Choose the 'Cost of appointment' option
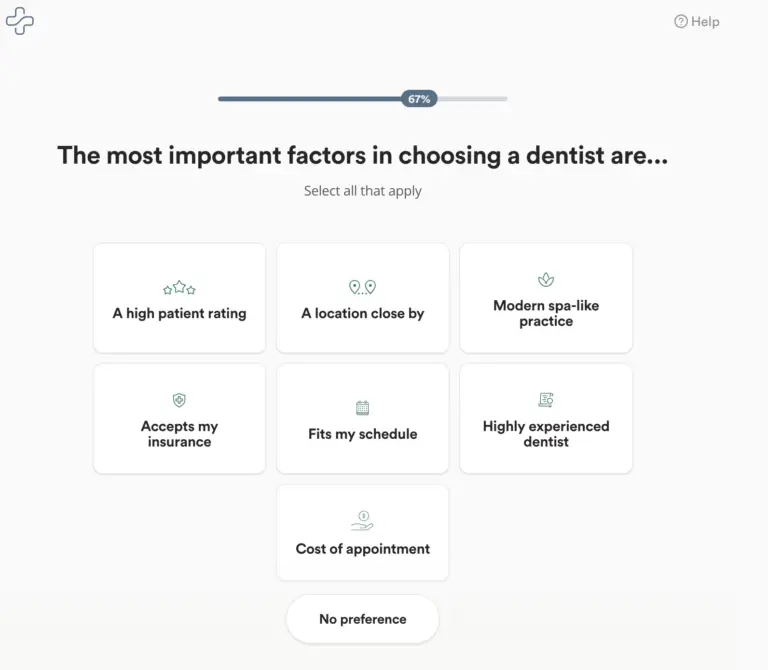768x670 pixels. tap(362, 533)
